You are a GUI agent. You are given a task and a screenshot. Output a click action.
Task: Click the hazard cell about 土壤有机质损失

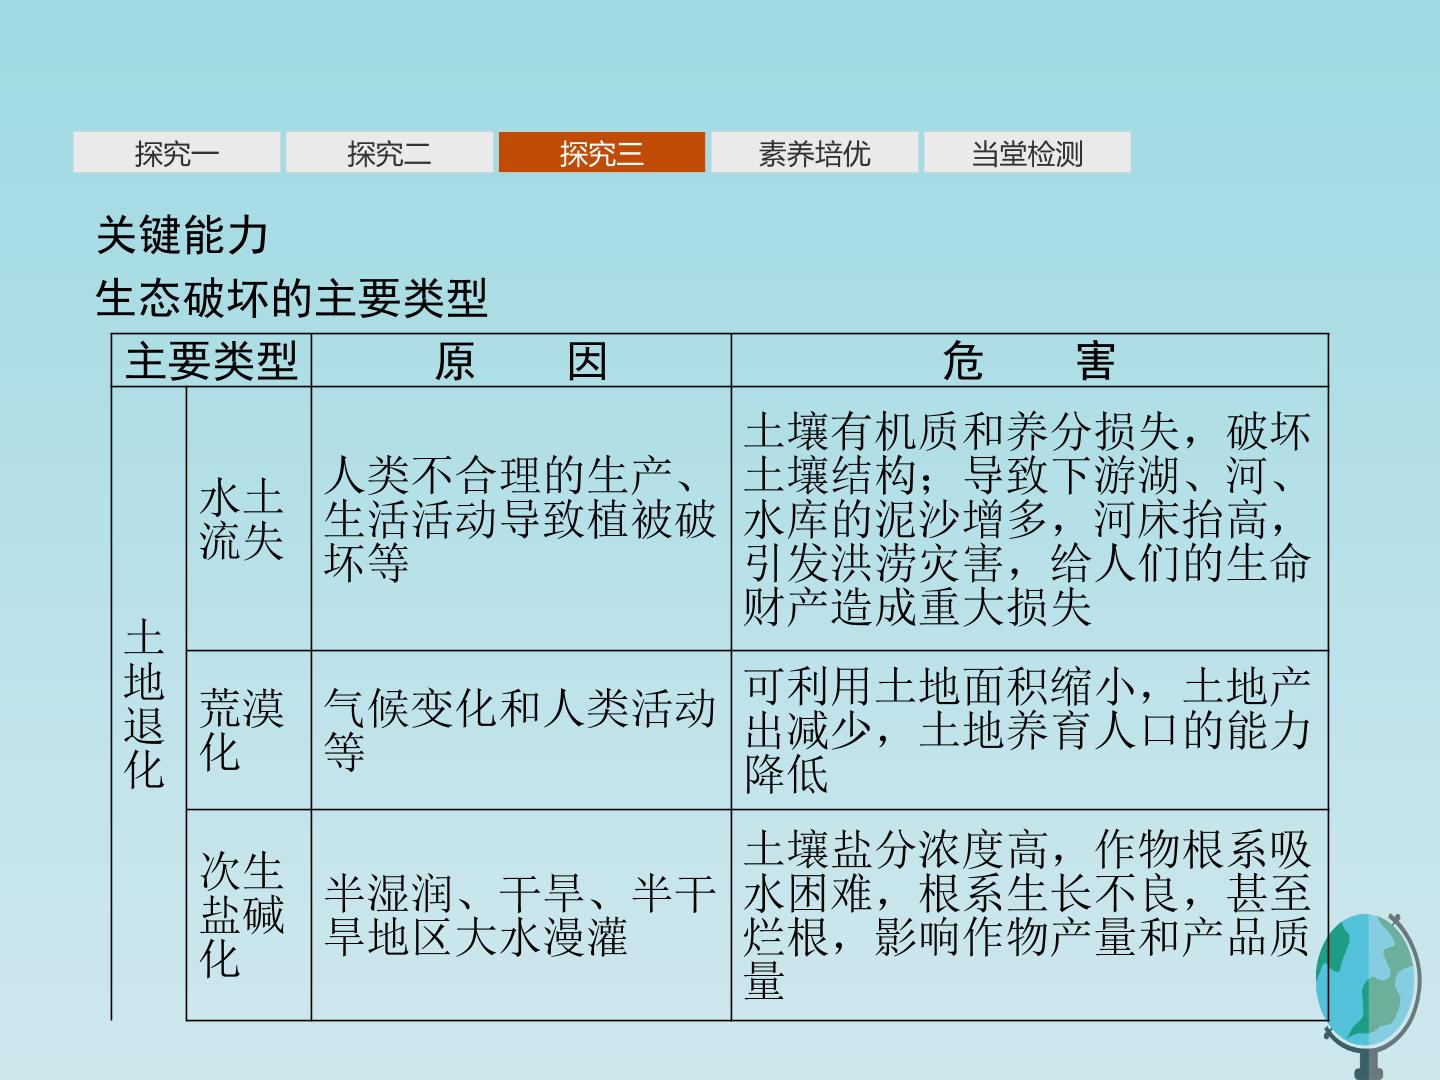coord(1029,519)
